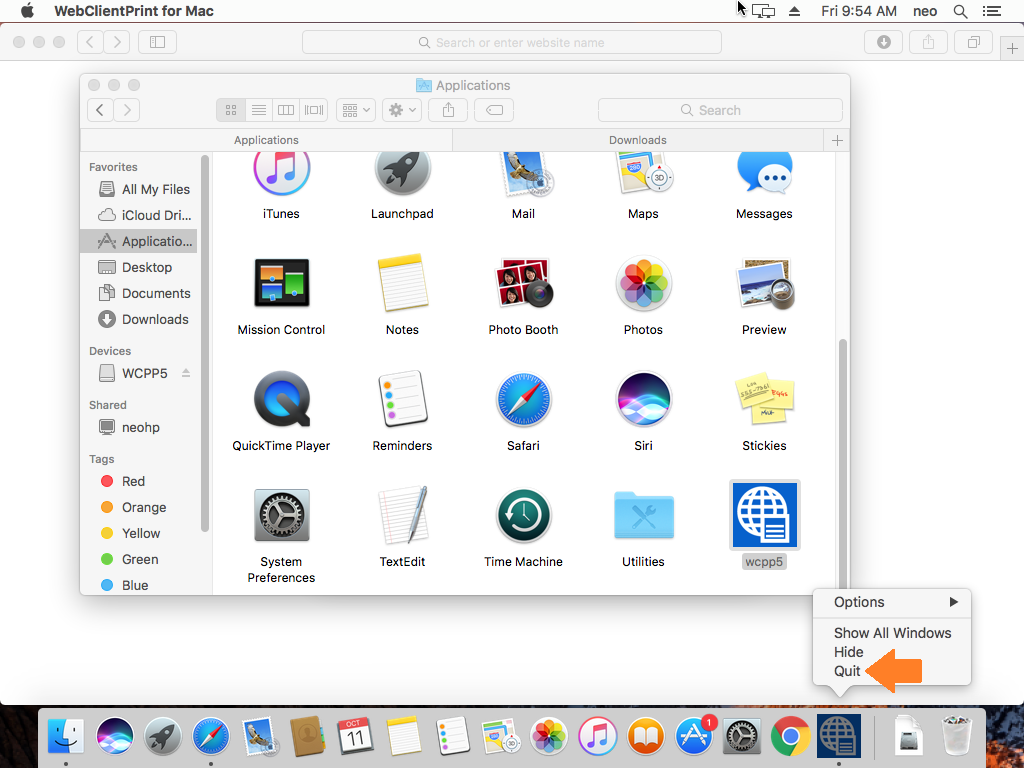Add a new Finder tab
1024x768 pixels.
[837, 140]
